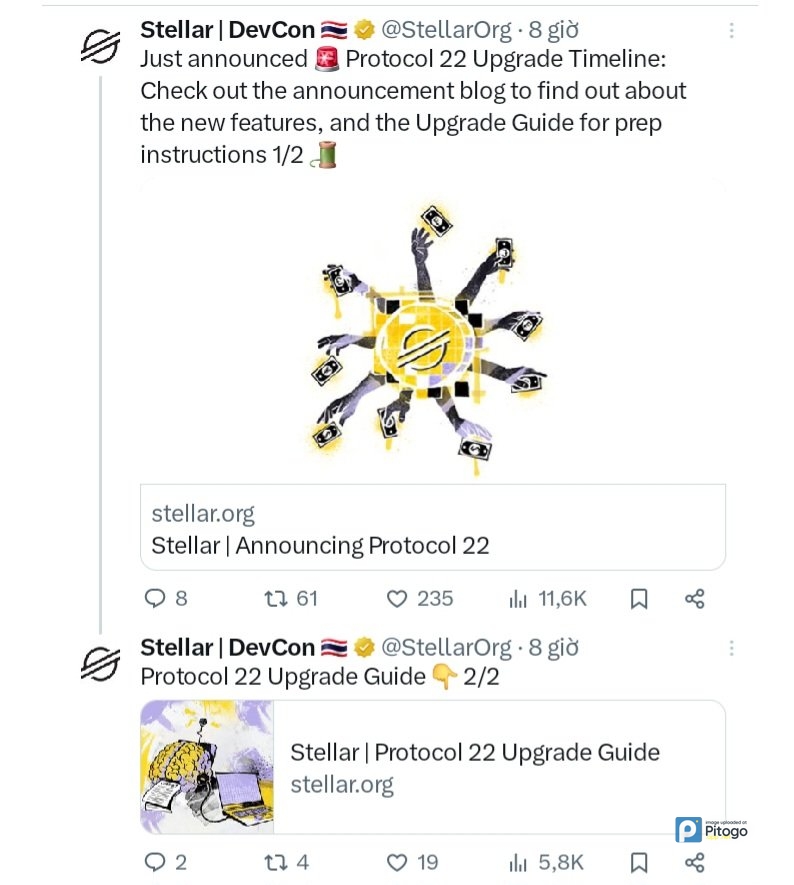Share the Protocol 22 announcement tweet
794x885 pixels.
tap(695, 599)
